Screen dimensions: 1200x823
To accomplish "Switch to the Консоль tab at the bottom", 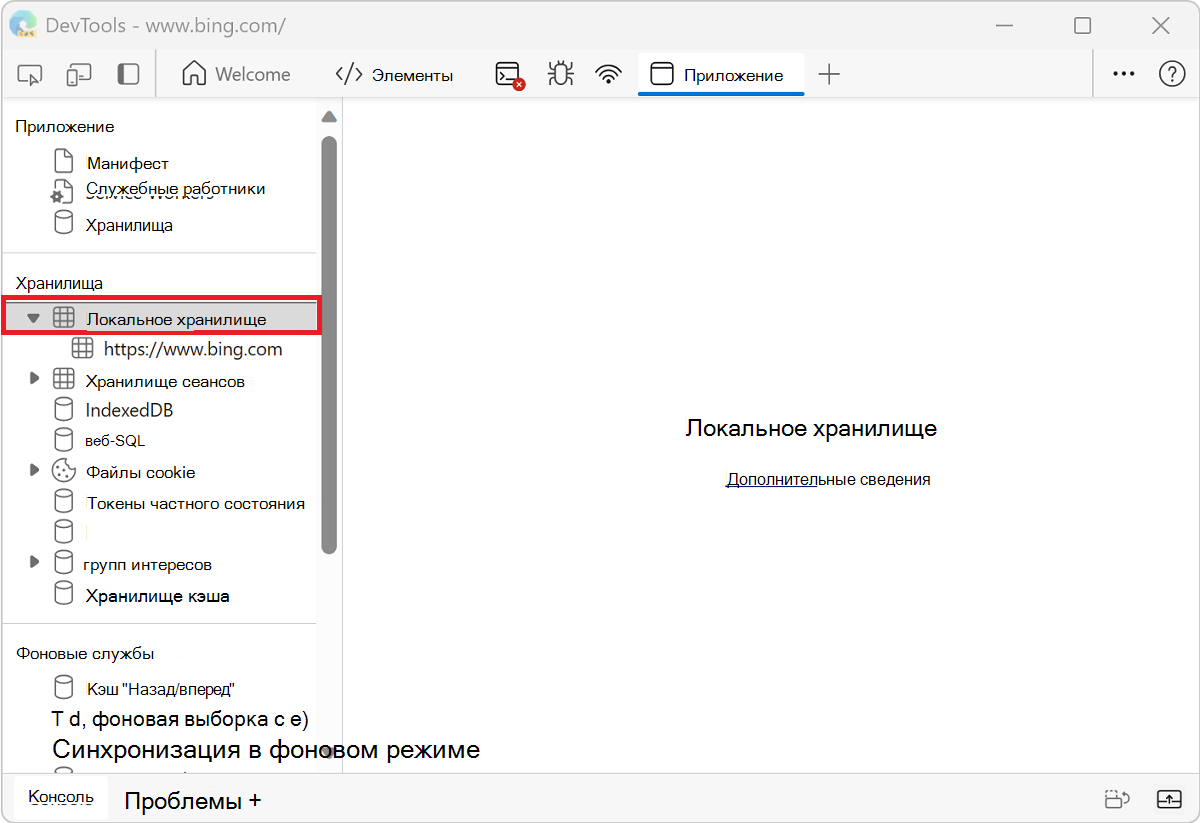I will (x=59, y=797).
